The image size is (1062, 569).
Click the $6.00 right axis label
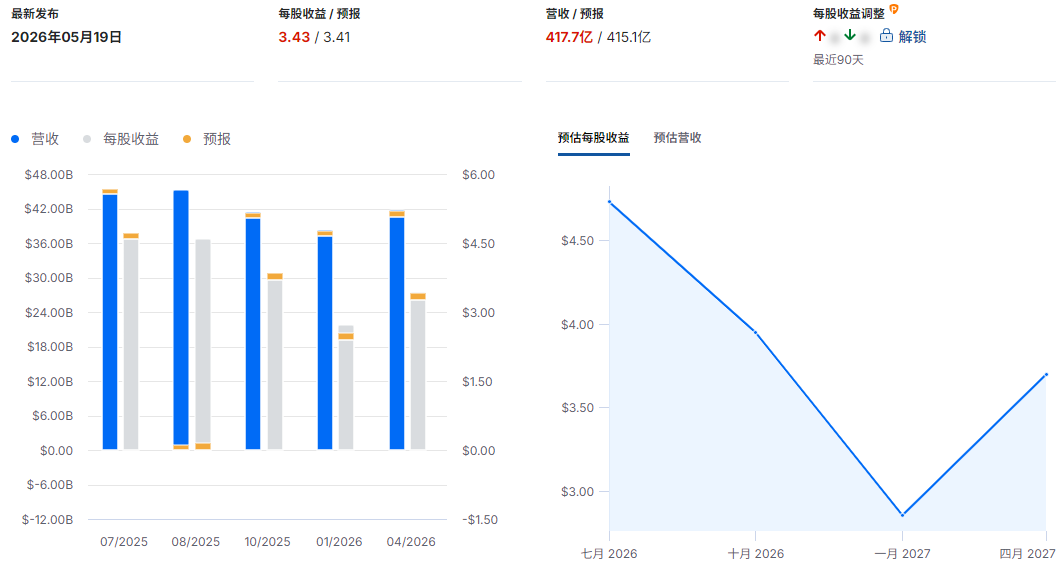coord(478,175)
